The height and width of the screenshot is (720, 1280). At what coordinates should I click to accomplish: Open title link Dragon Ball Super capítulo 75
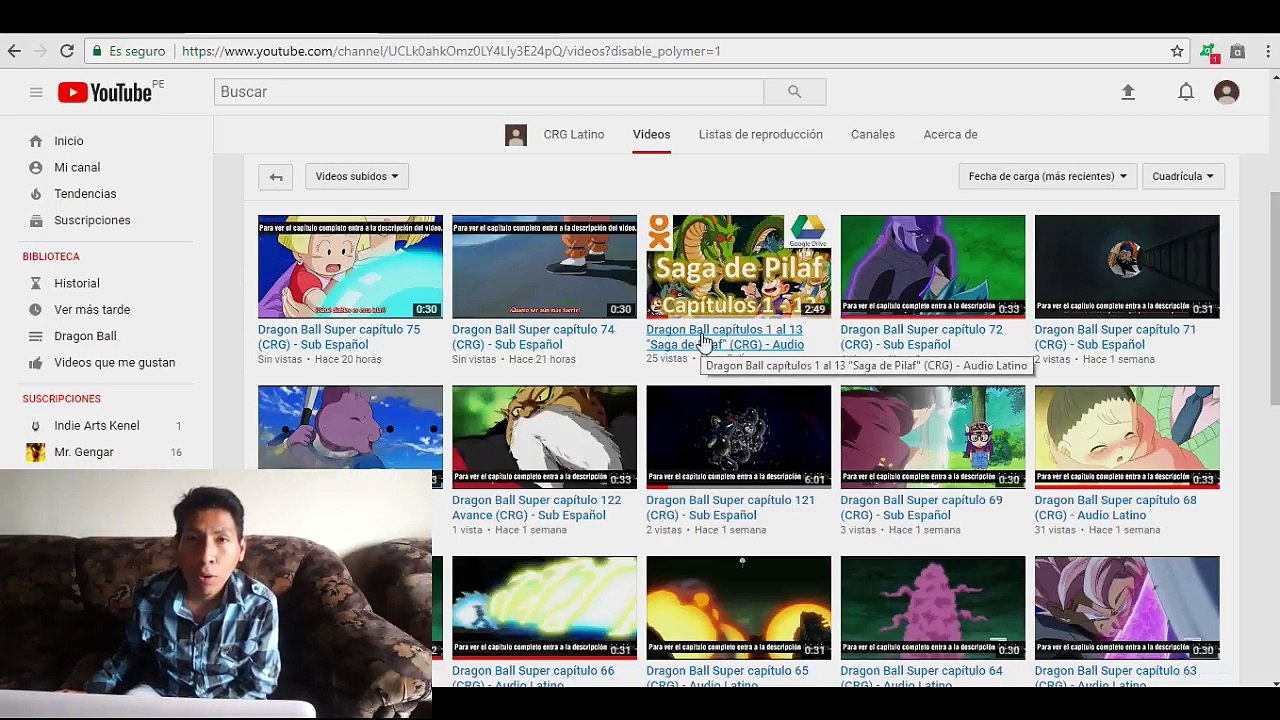click(339, 337)
